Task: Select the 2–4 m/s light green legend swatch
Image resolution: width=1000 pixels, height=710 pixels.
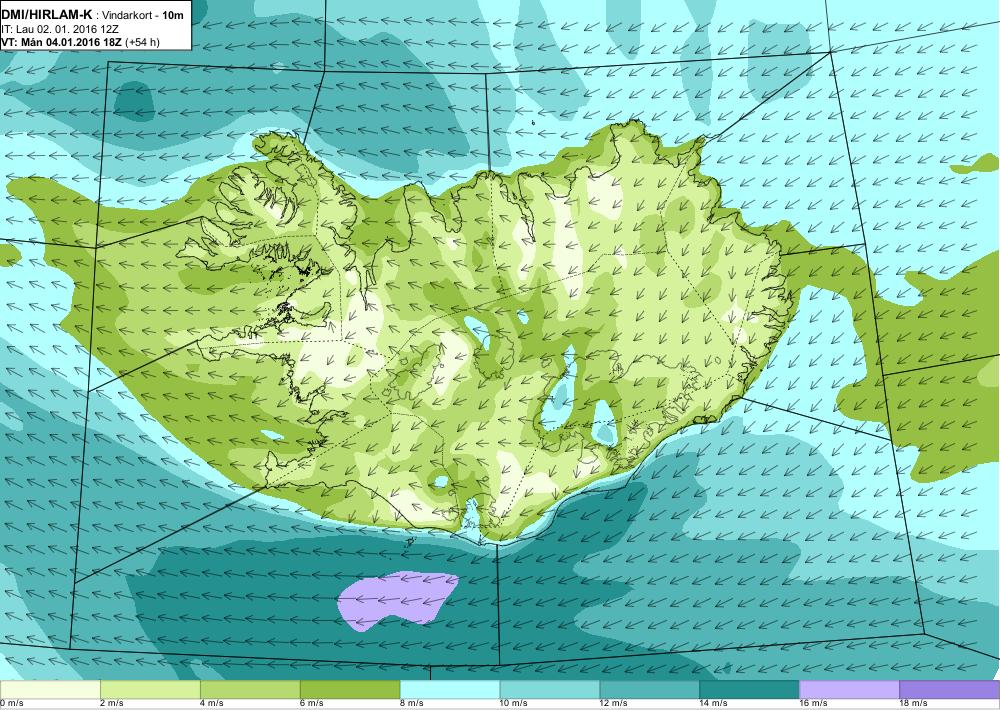Action: coord(150,689)
